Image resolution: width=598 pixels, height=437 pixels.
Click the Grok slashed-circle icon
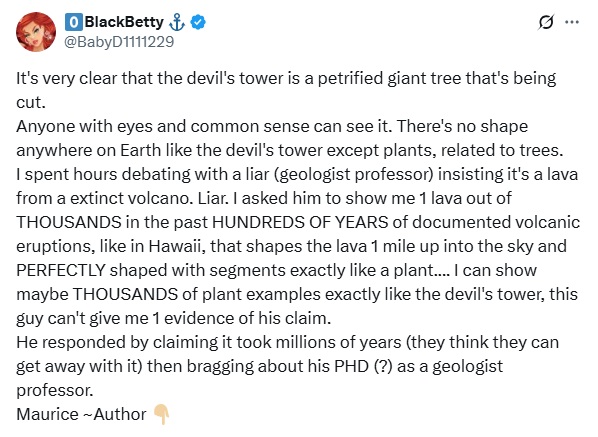(x=545, y=22)
